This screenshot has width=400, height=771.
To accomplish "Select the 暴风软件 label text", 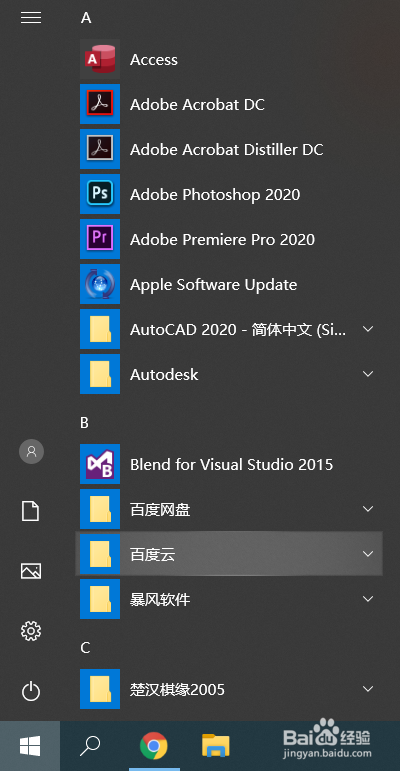I will [160, 600].
